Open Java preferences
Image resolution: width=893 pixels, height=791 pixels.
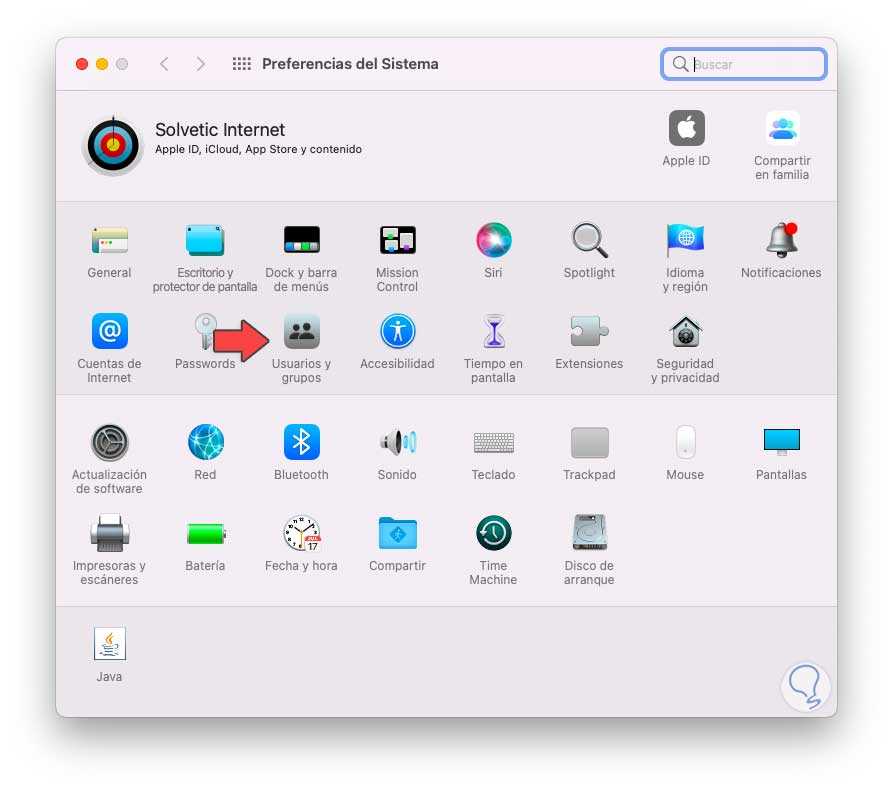(x=109, y=644)
